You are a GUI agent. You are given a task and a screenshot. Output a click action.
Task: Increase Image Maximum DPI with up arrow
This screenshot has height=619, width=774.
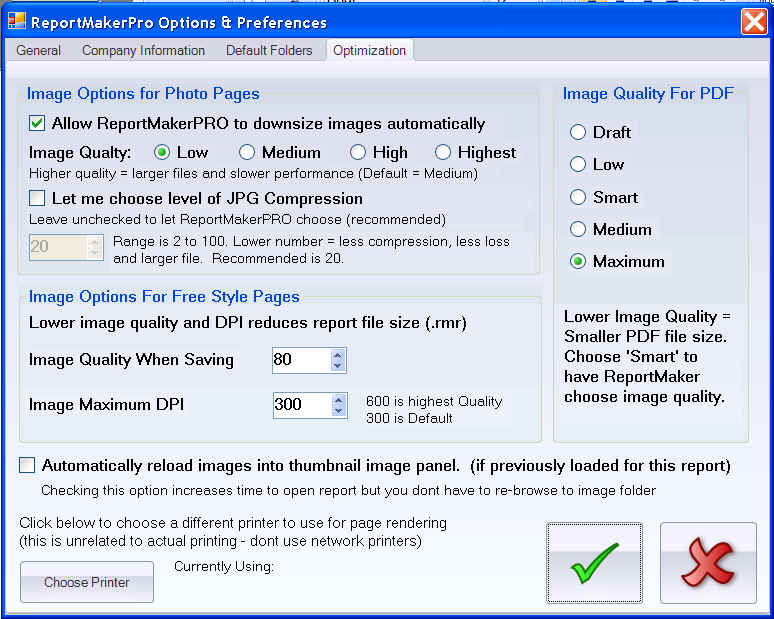(338, 399)
